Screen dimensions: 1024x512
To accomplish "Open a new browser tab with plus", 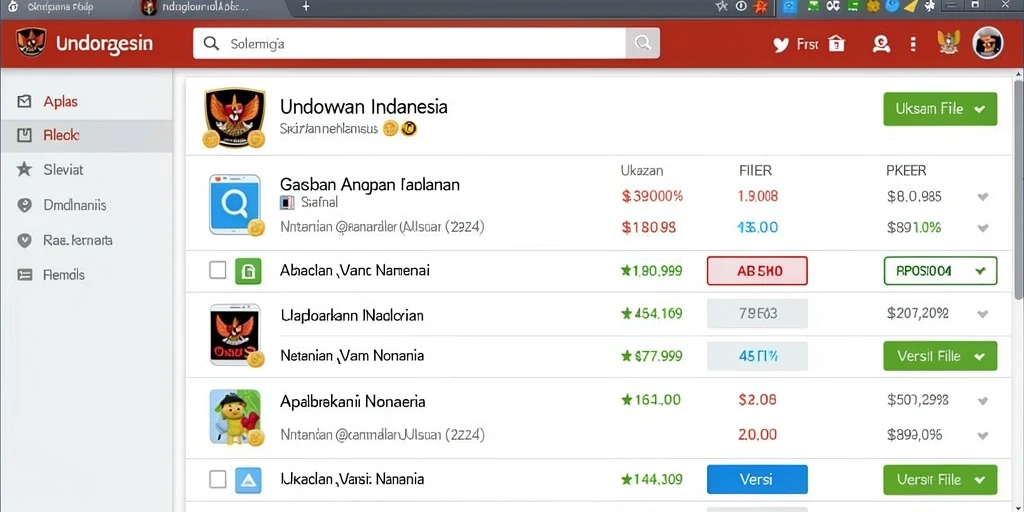I will point(306,6).
